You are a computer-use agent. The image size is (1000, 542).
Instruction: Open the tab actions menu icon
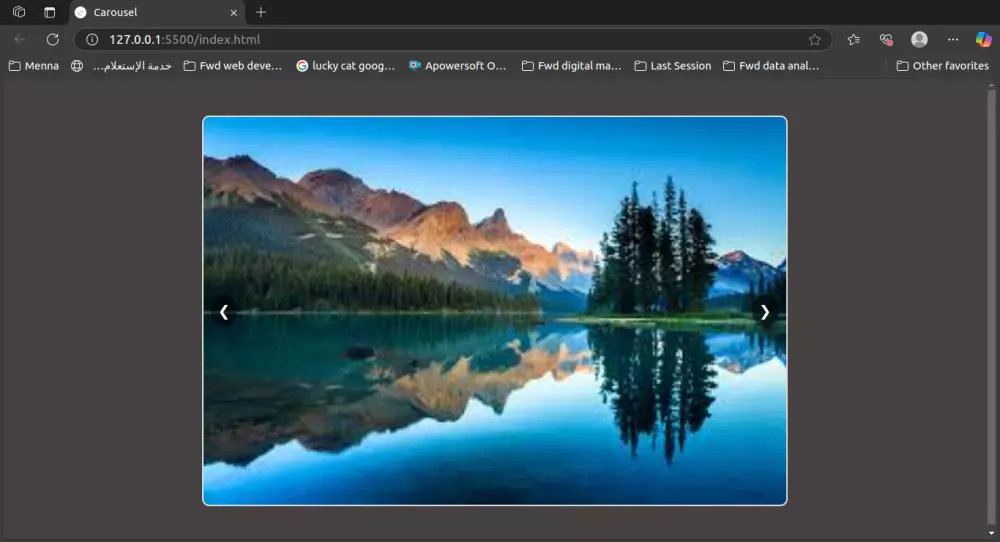[49, 12]
